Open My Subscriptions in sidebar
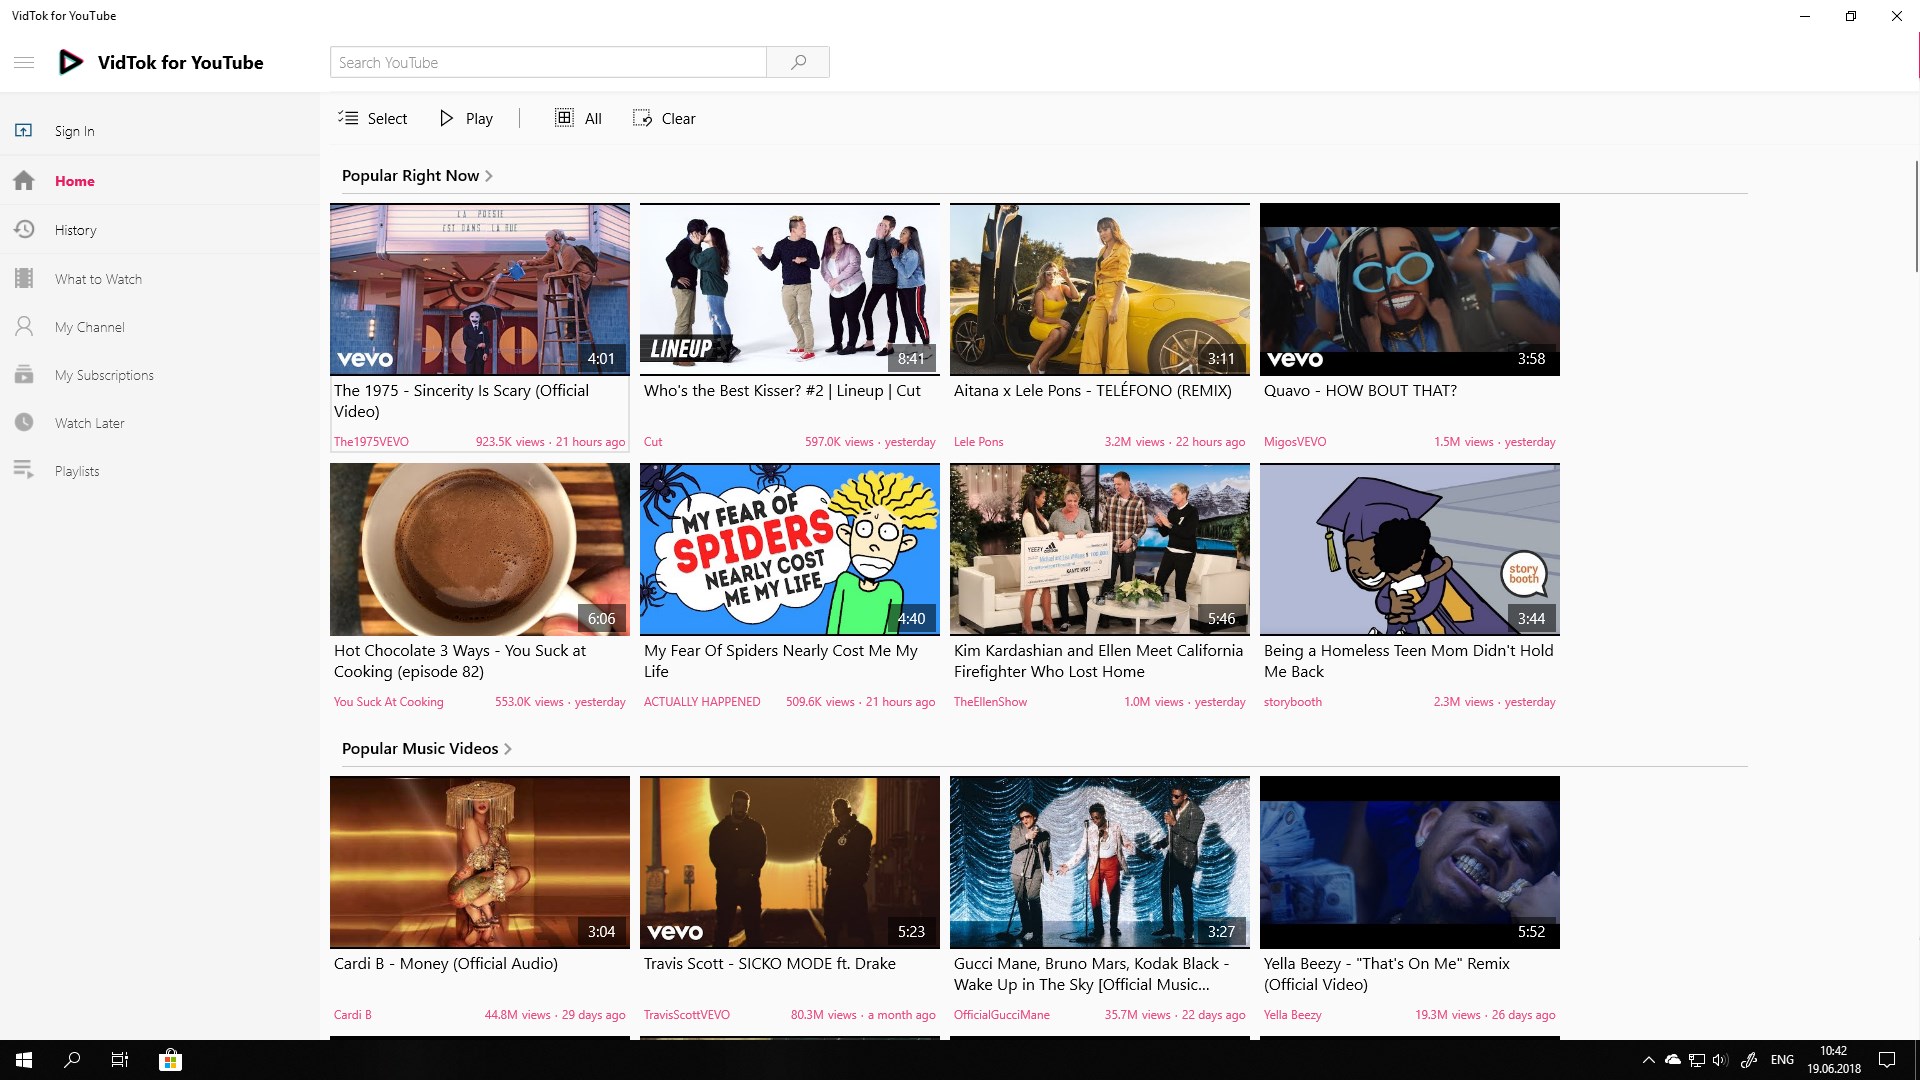Screen dimensions: 1920x1080 [x=104, y=375]
